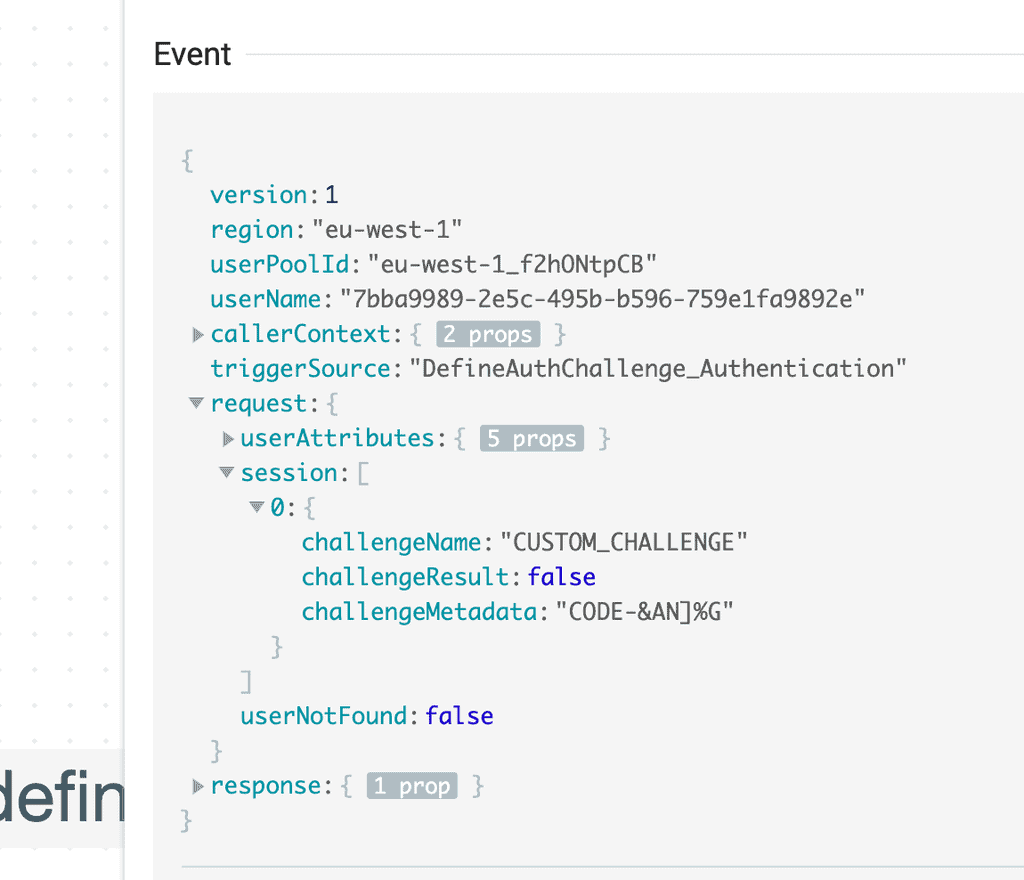Select the userPoolId value string
This screenshot has height=880, width=1024.
511,265
